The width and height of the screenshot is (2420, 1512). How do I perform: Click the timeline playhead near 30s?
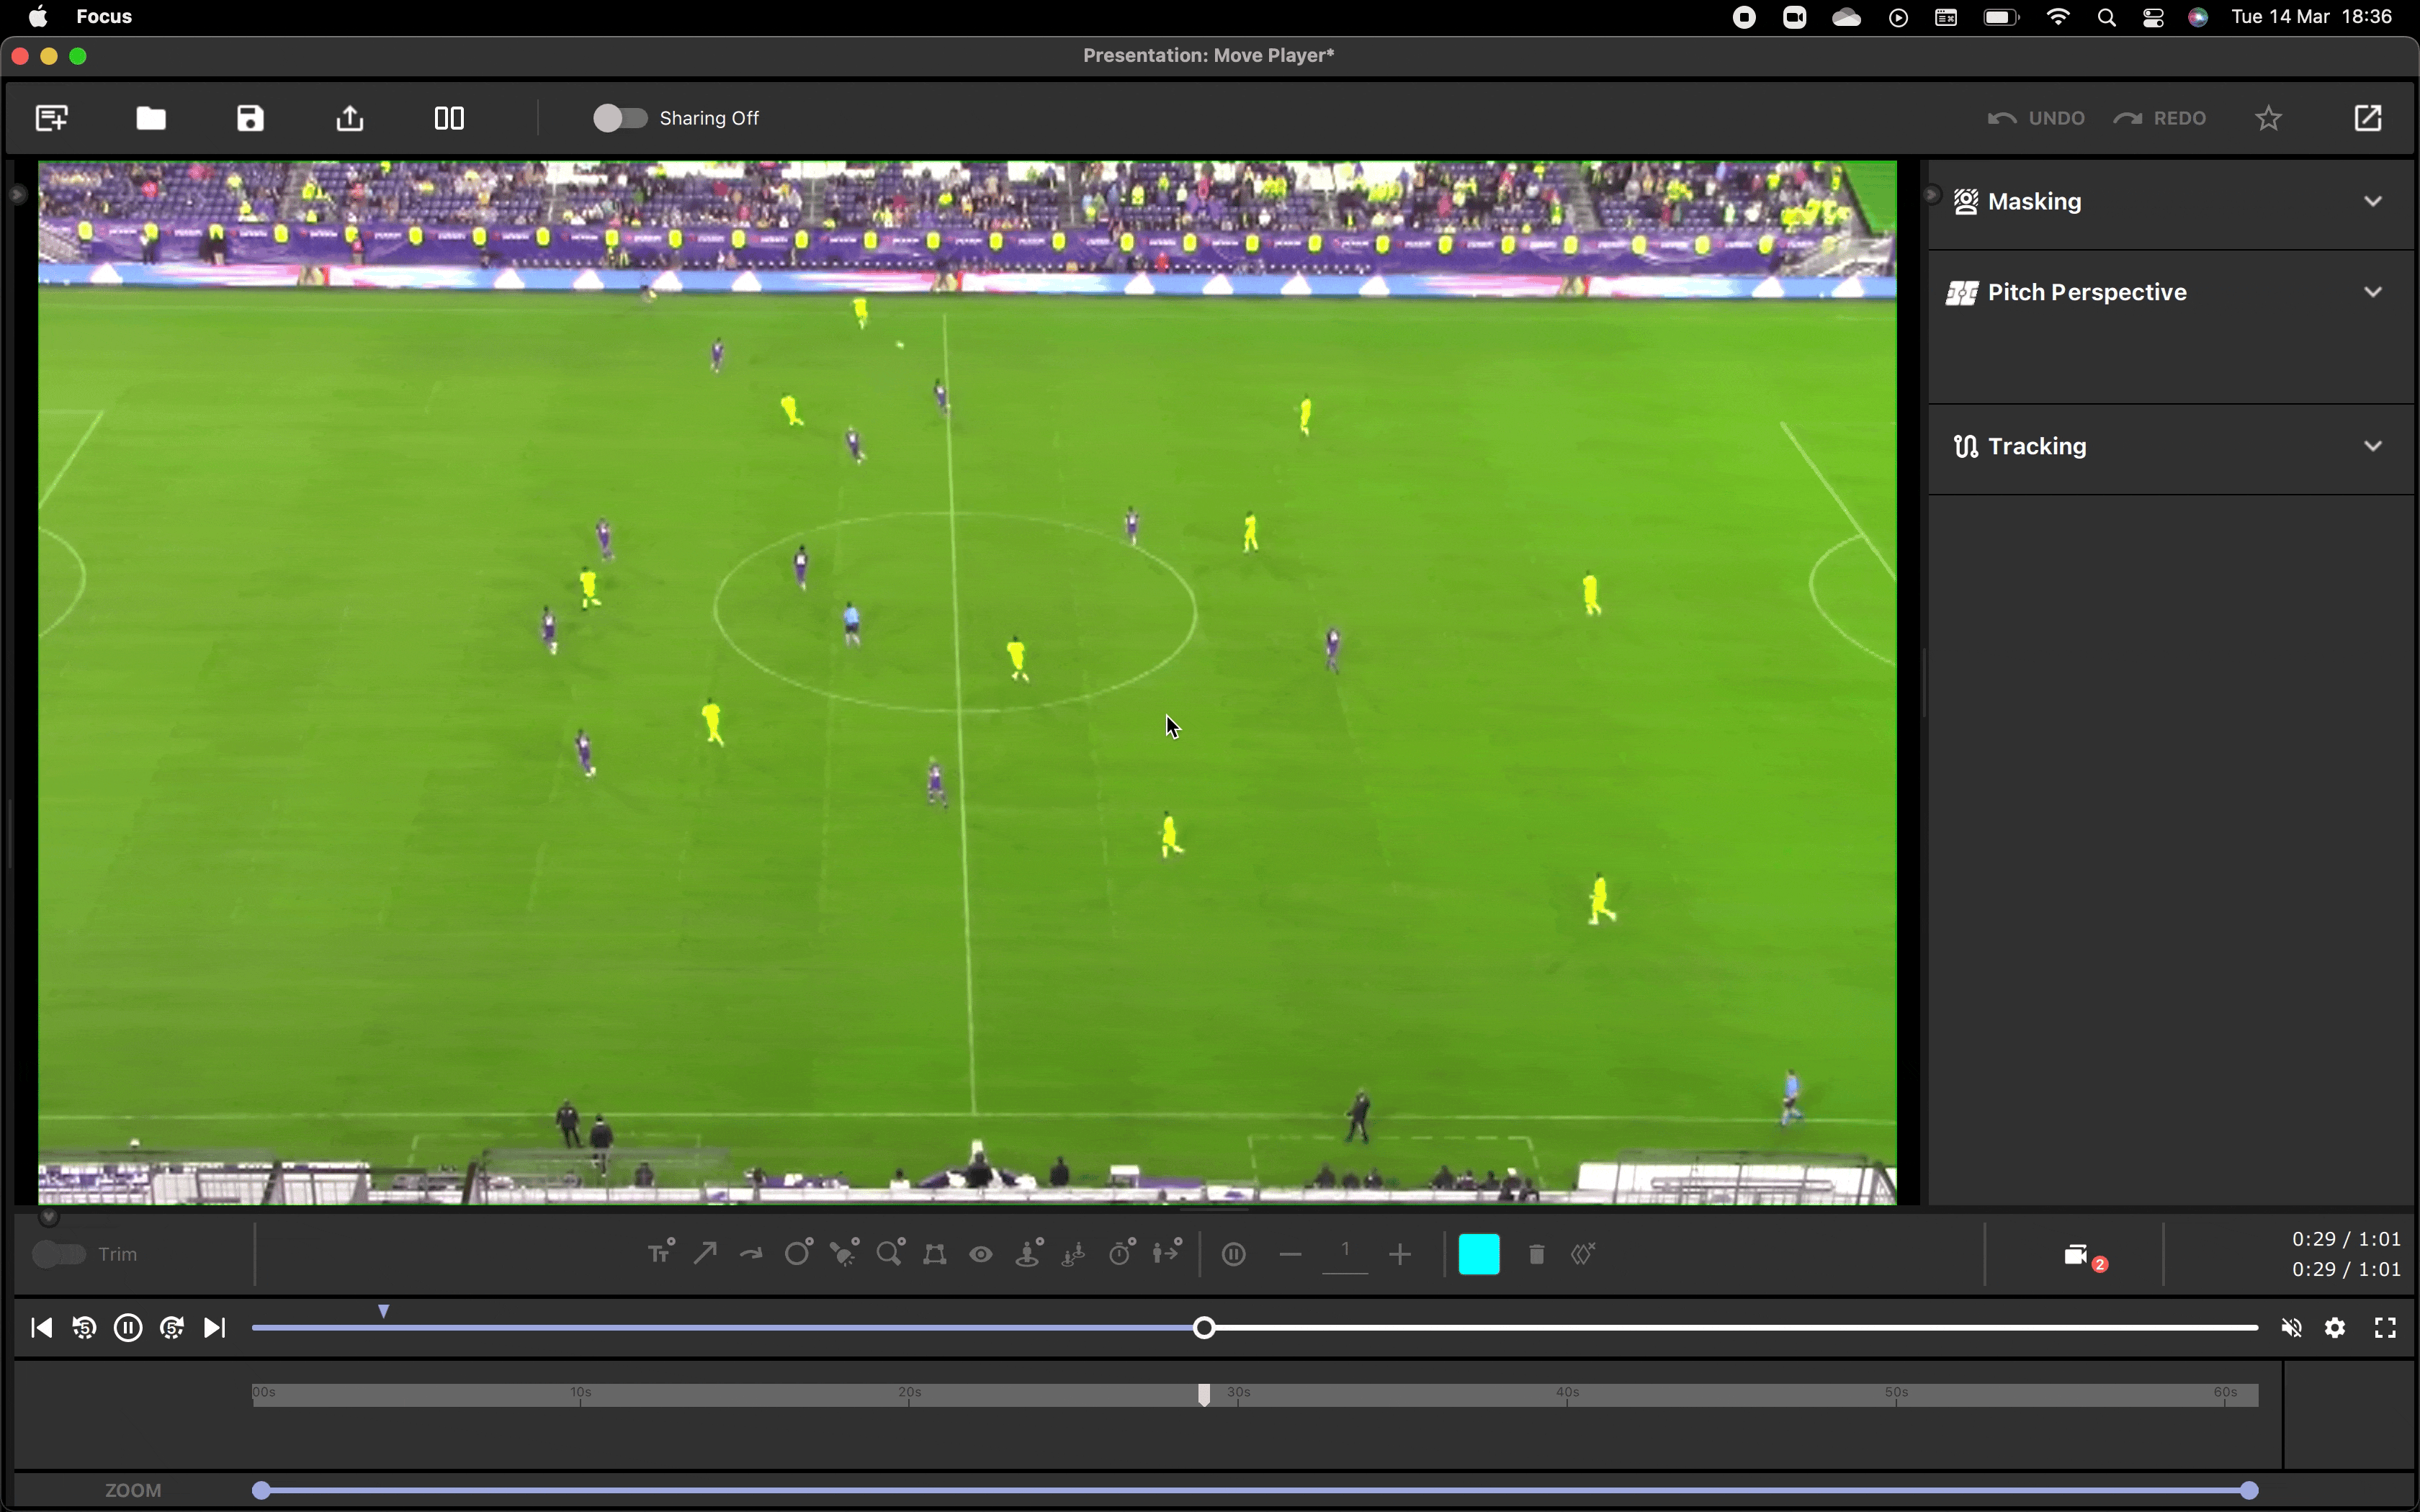(x=1204, y=1395)
